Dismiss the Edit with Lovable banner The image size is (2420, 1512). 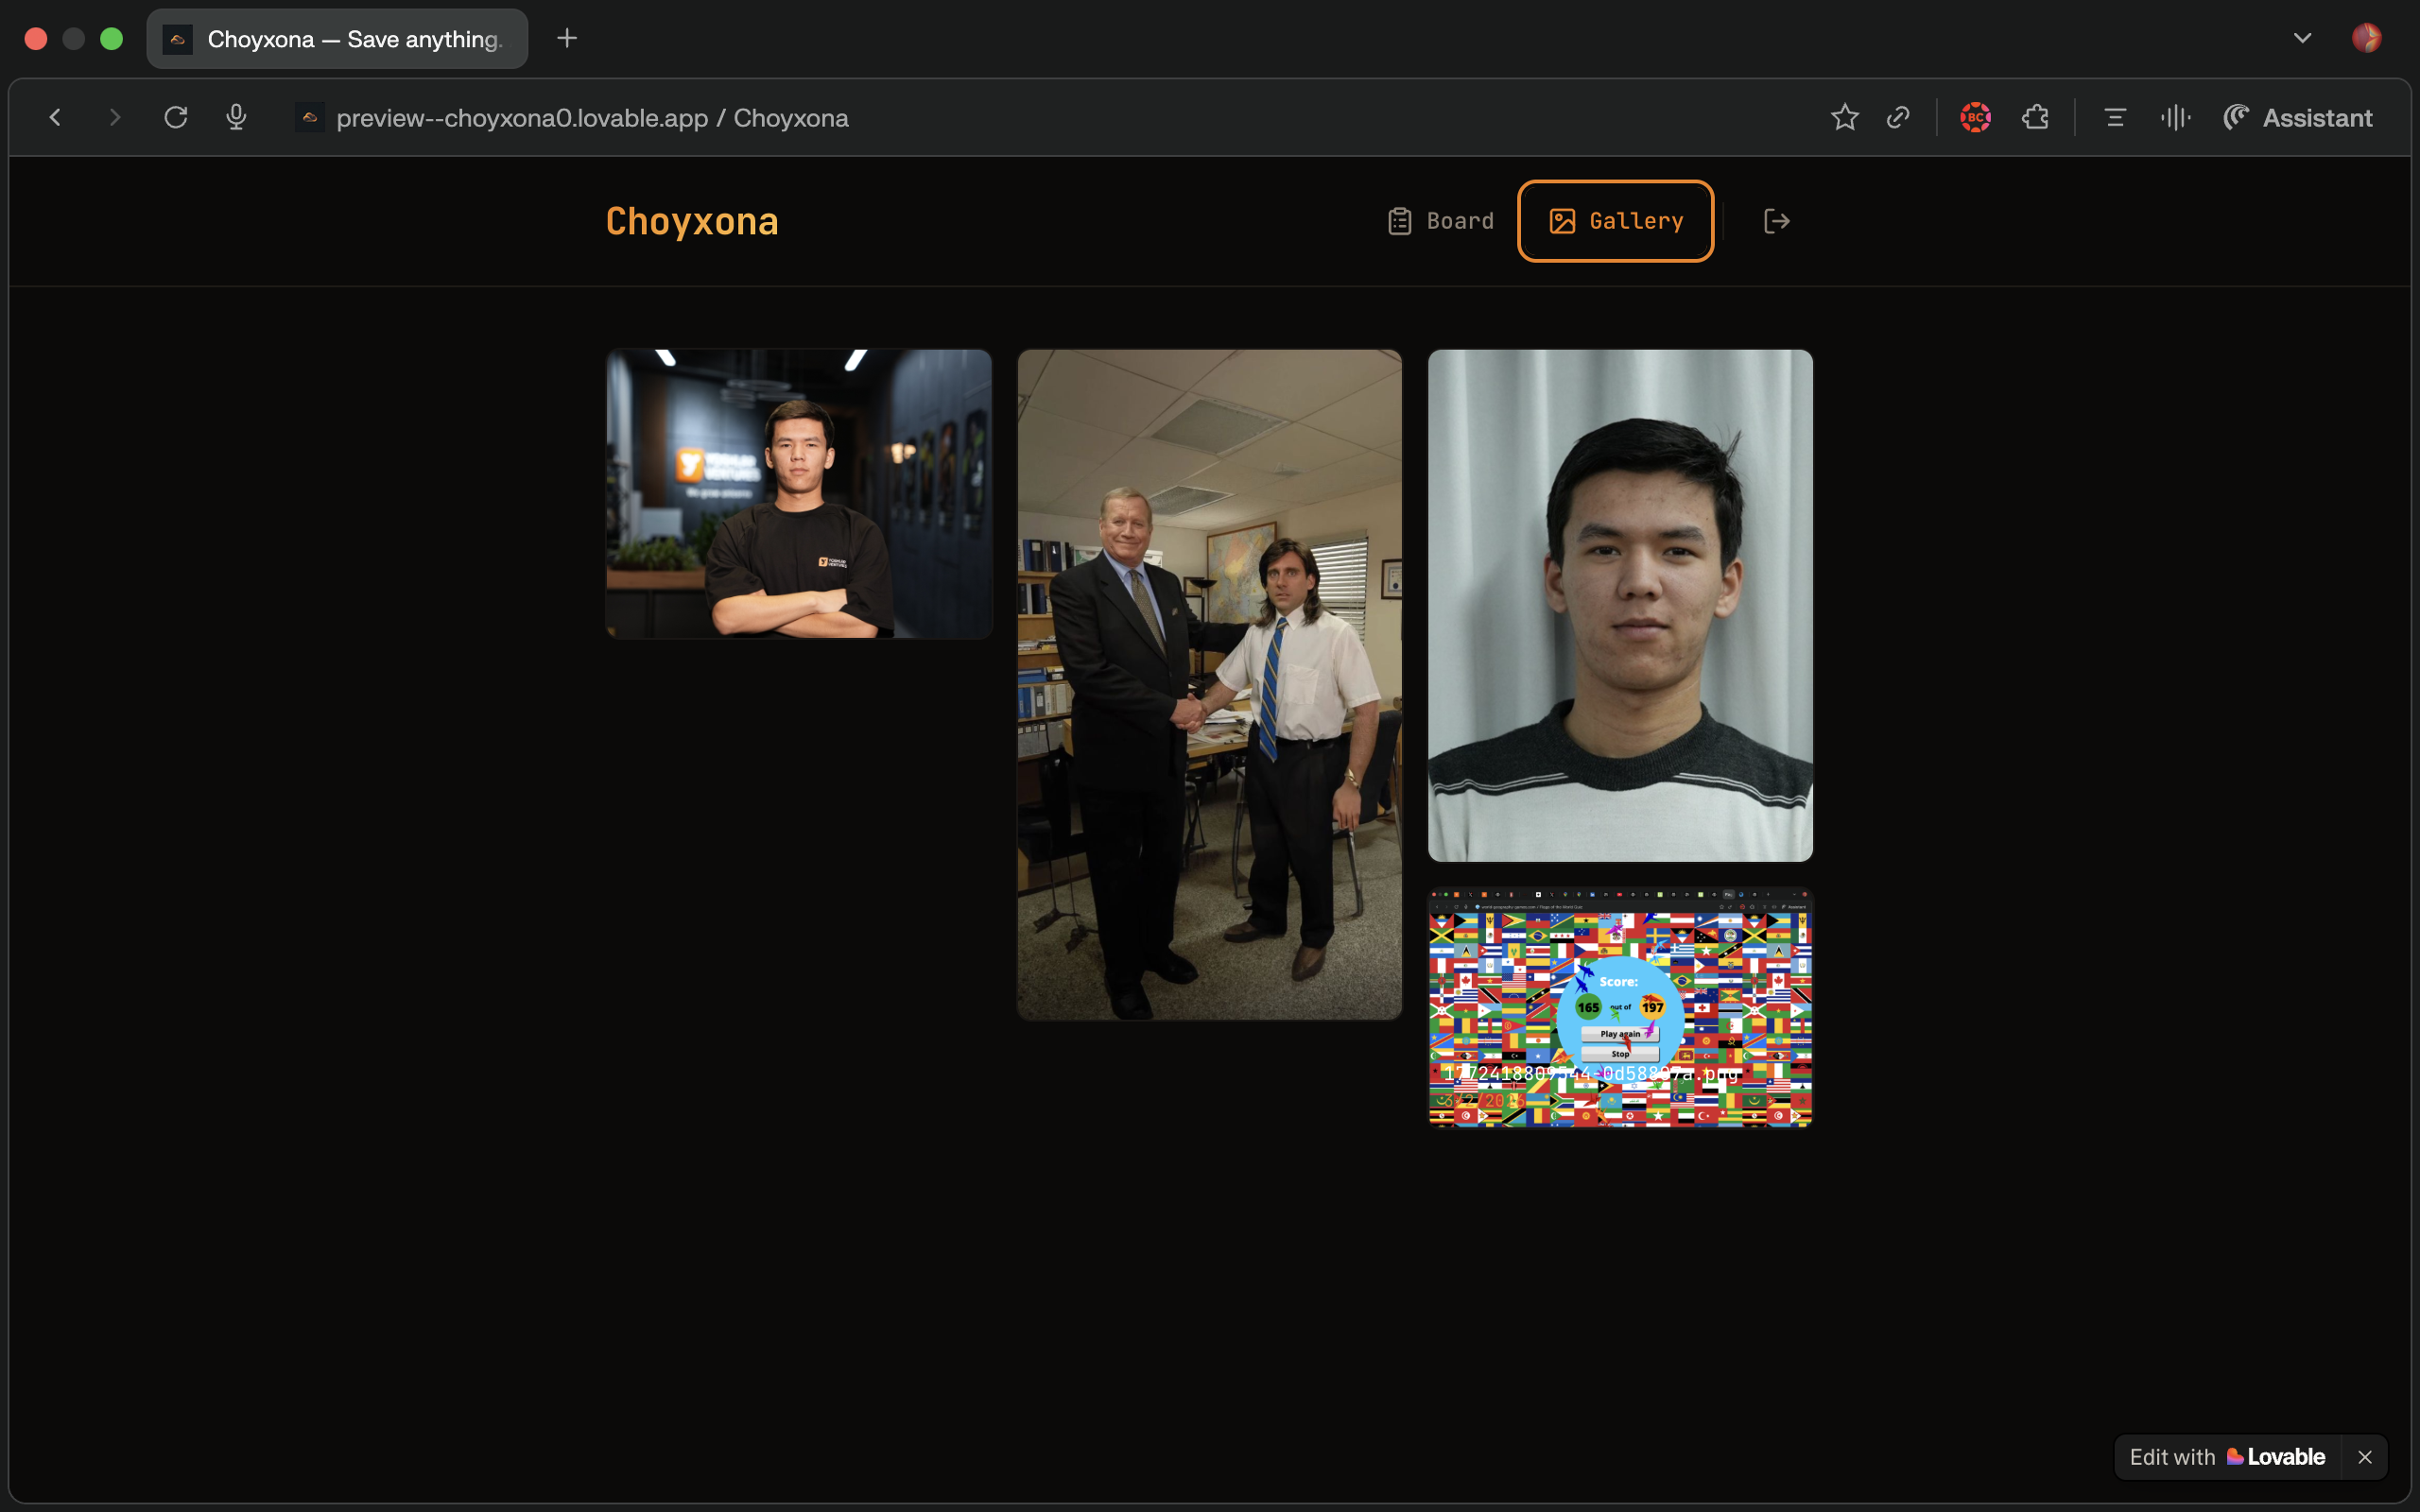pos(2366,1456)
